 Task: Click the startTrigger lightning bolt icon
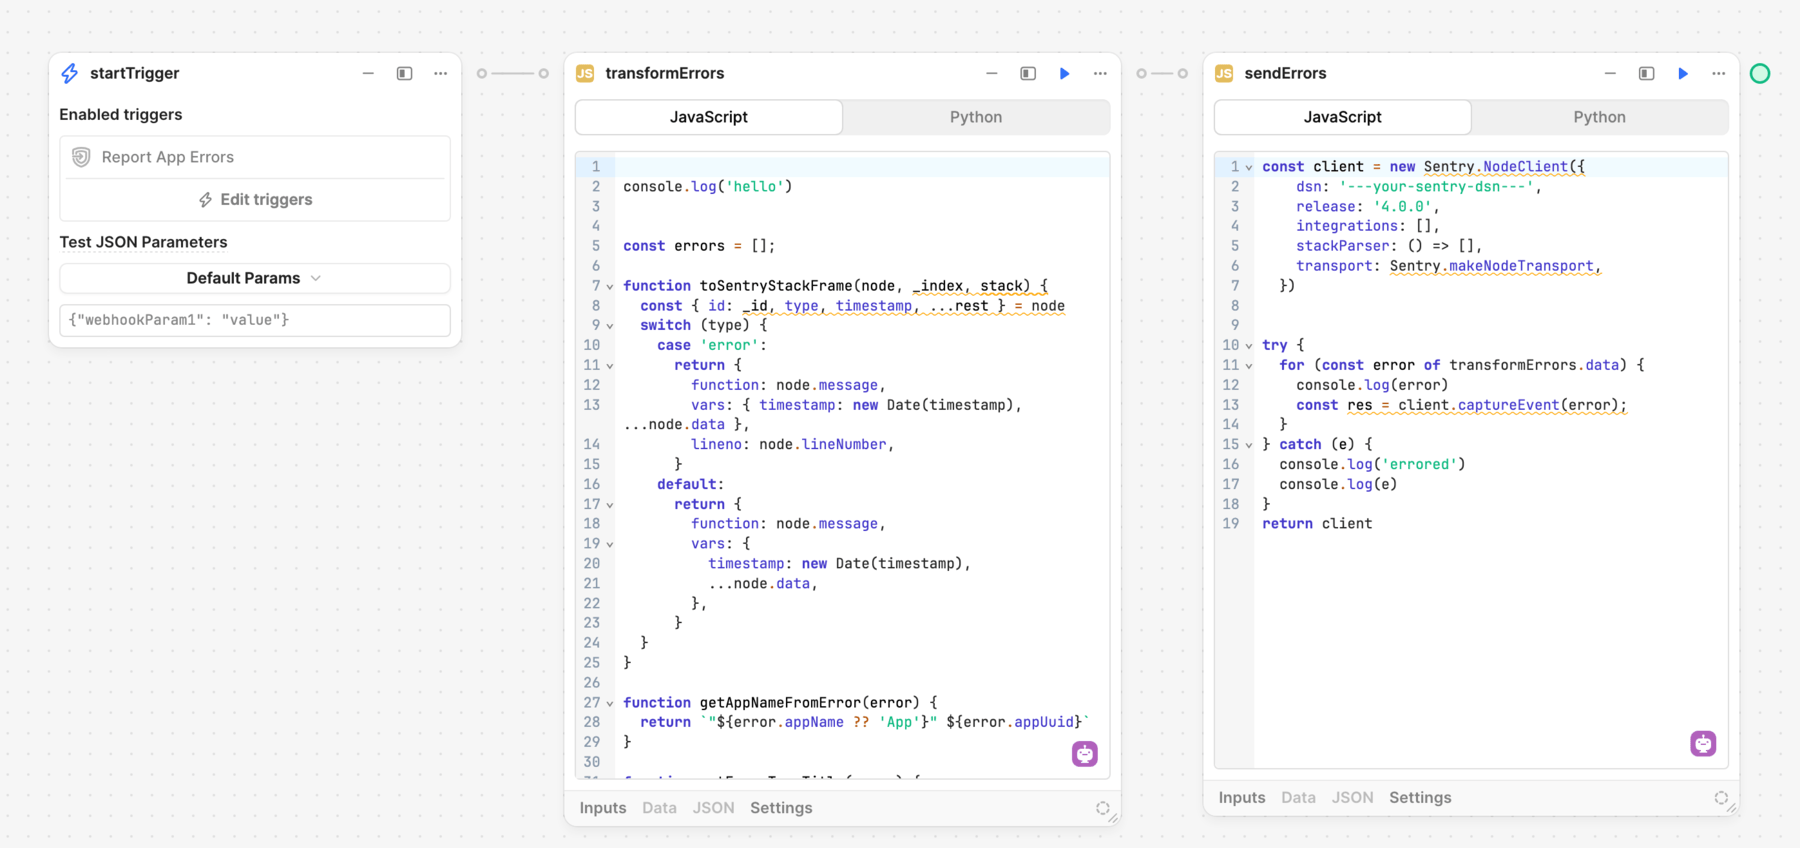69,73
